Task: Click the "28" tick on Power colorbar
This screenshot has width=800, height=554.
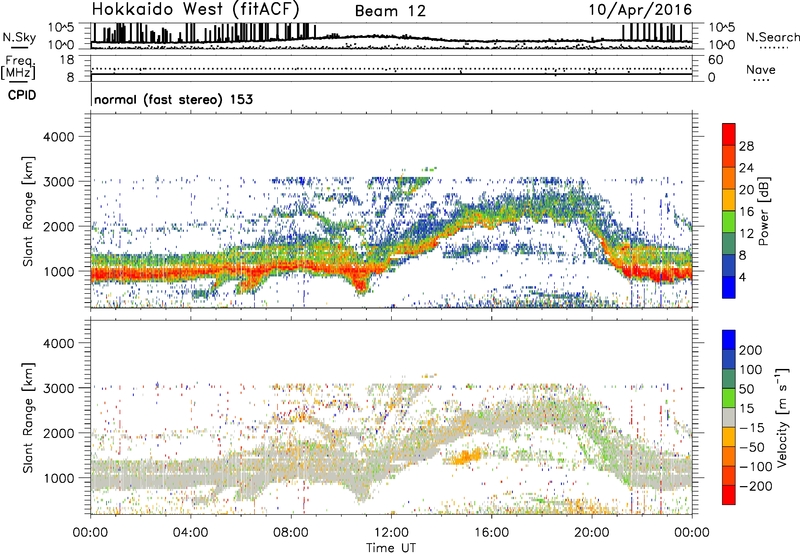Action: pyautogui.click(x=746, y=146)
